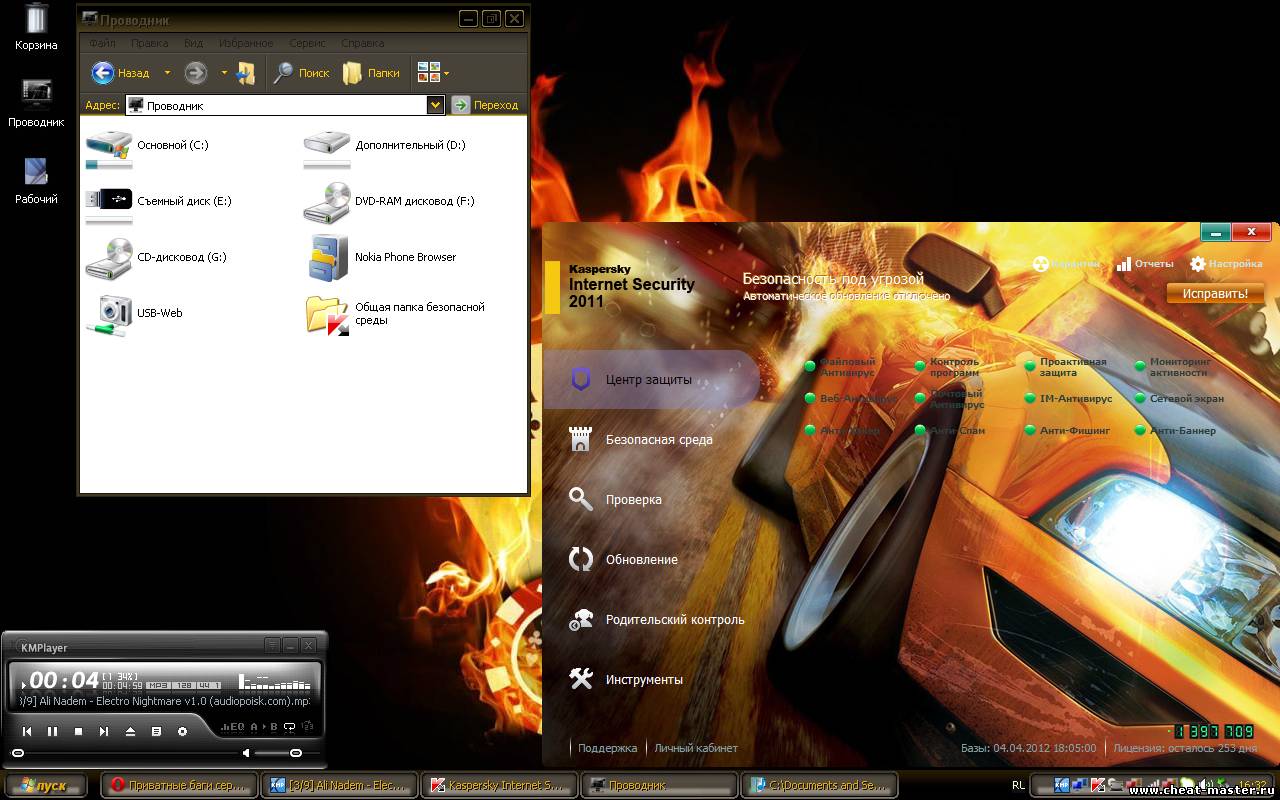Select Nokia Phone Browser item
The height and width of the screenshot is (800, 1280).
coord(381,257)
